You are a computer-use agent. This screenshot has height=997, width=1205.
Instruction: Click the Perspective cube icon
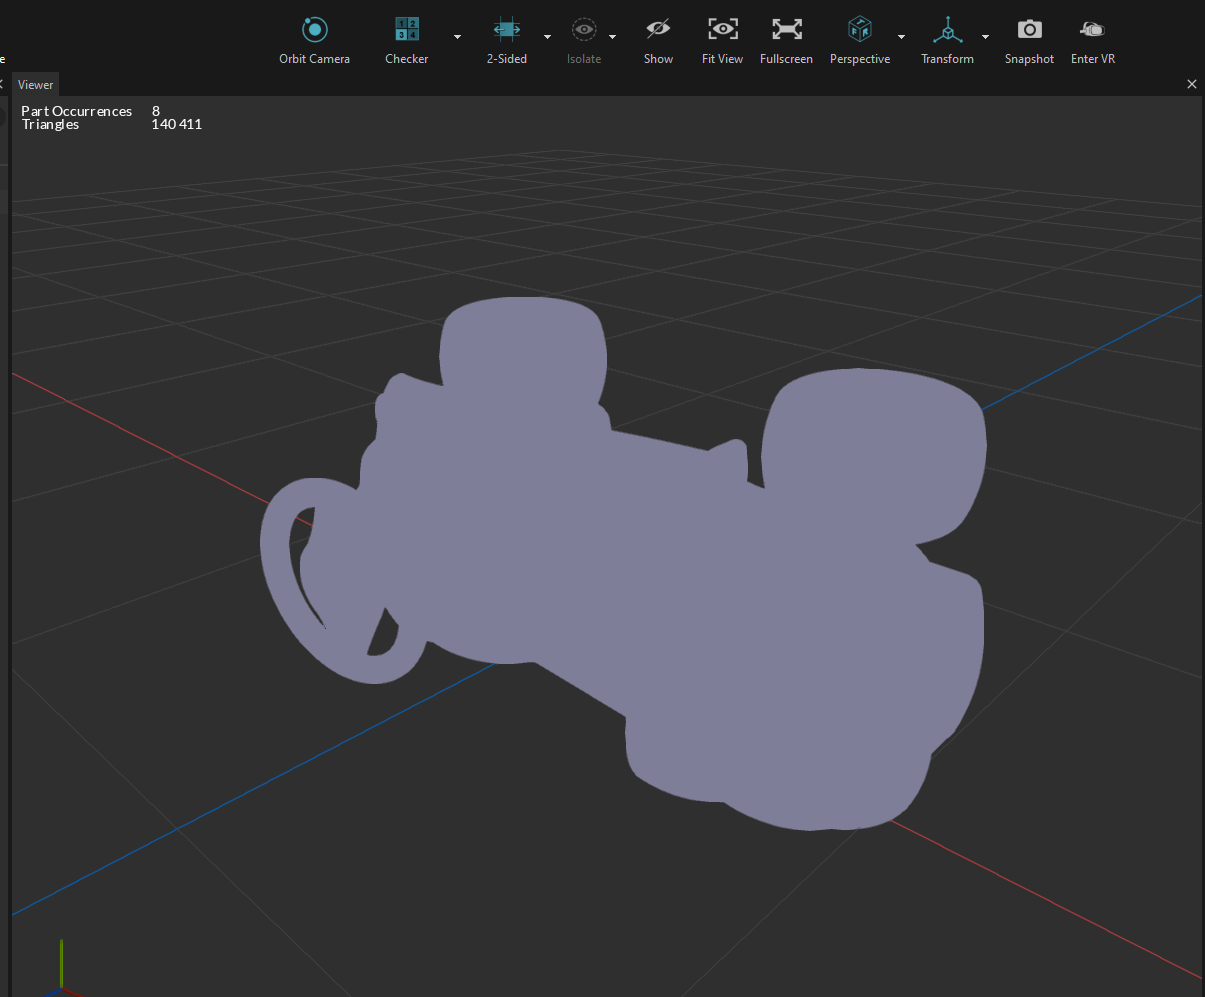tap(859, 30)
